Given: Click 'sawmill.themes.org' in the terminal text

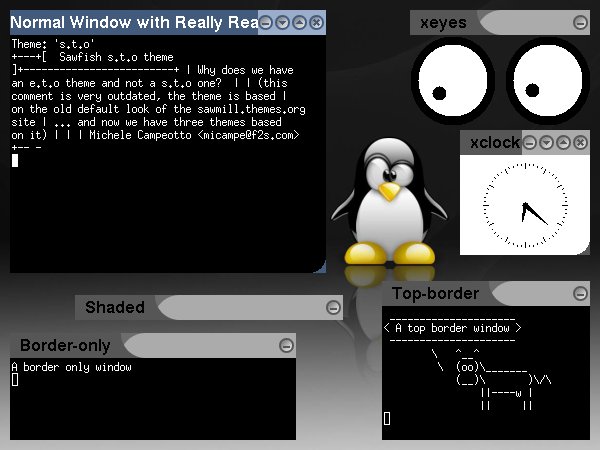Looking at the screenshot, I should tap(251, 109).
